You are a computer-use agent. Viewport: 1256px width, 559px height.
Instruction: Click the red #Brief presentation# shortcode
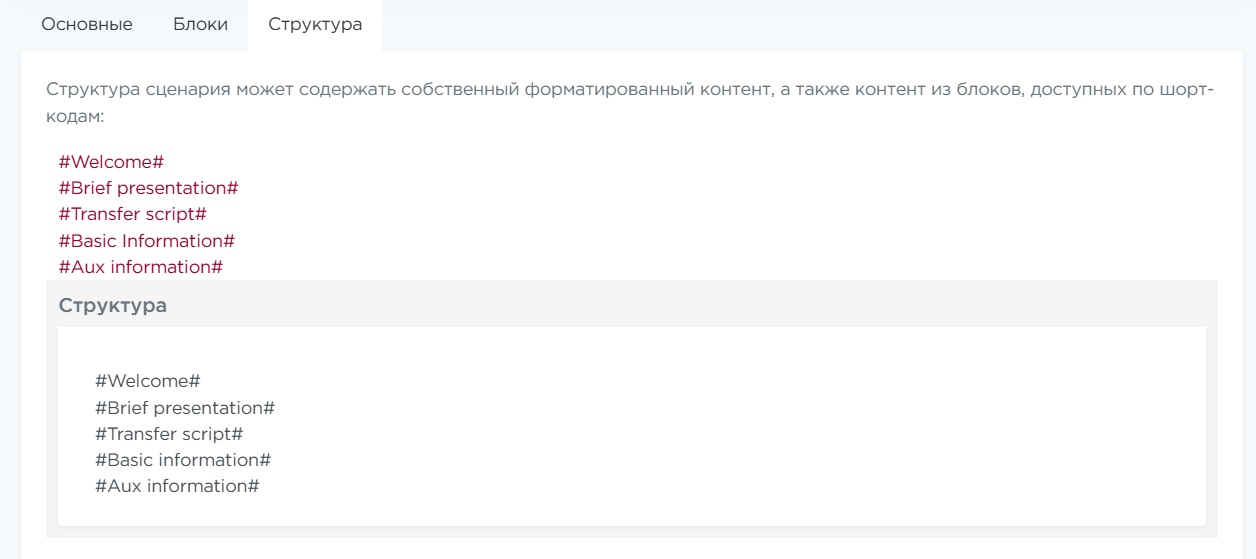148,188
